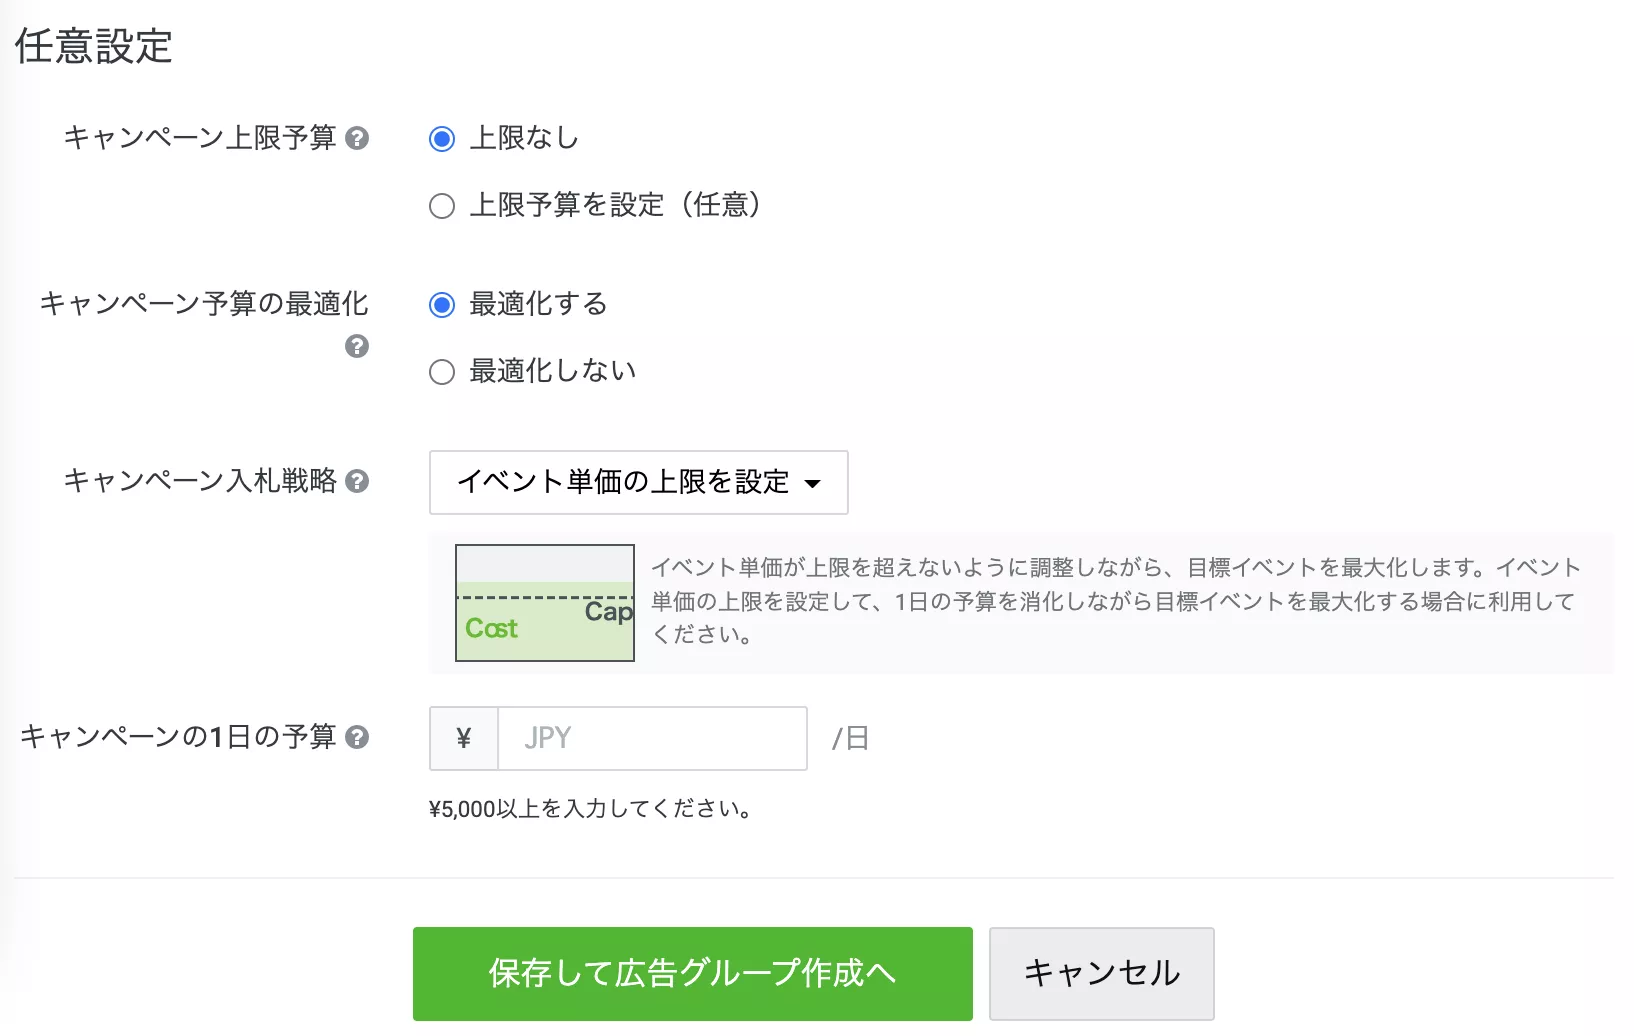Enable 最適化する budget optimization
The image size is (1634, 1036).
(442, 305)
